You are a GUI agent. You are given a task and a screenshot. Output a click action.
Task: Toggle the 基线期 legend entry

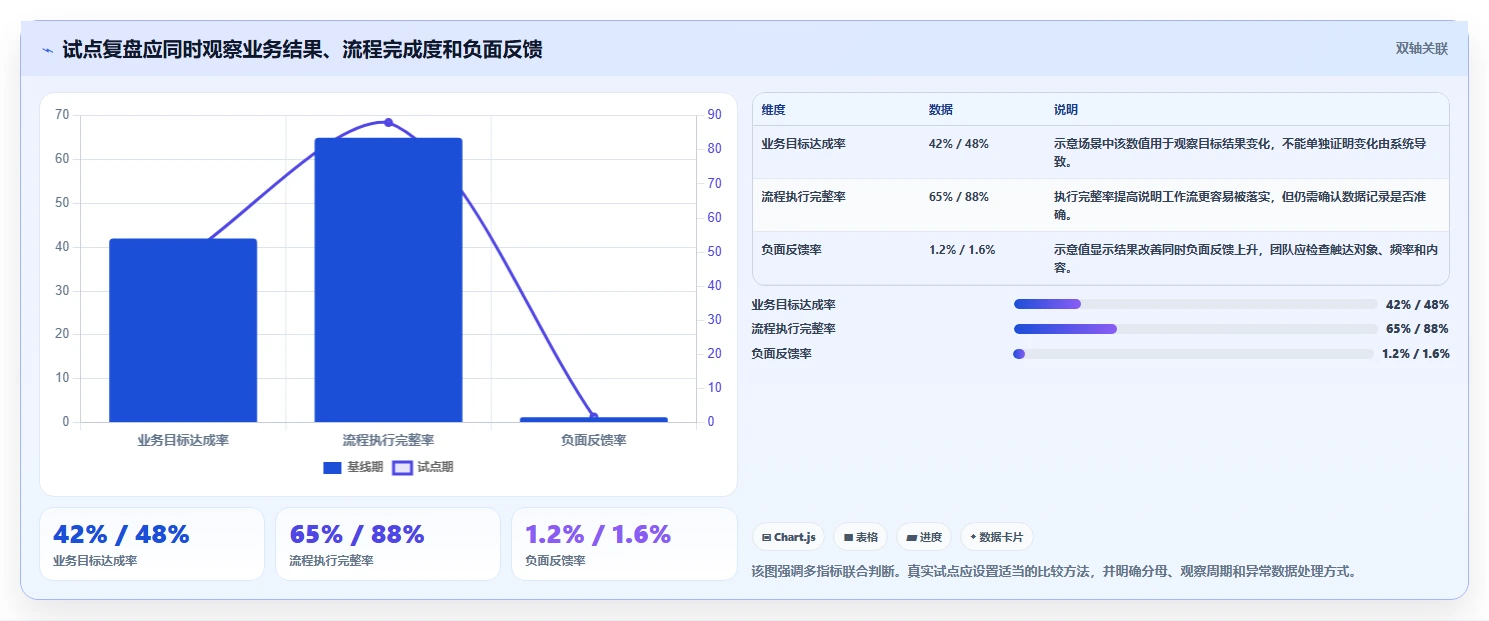[x=353, y=467]
